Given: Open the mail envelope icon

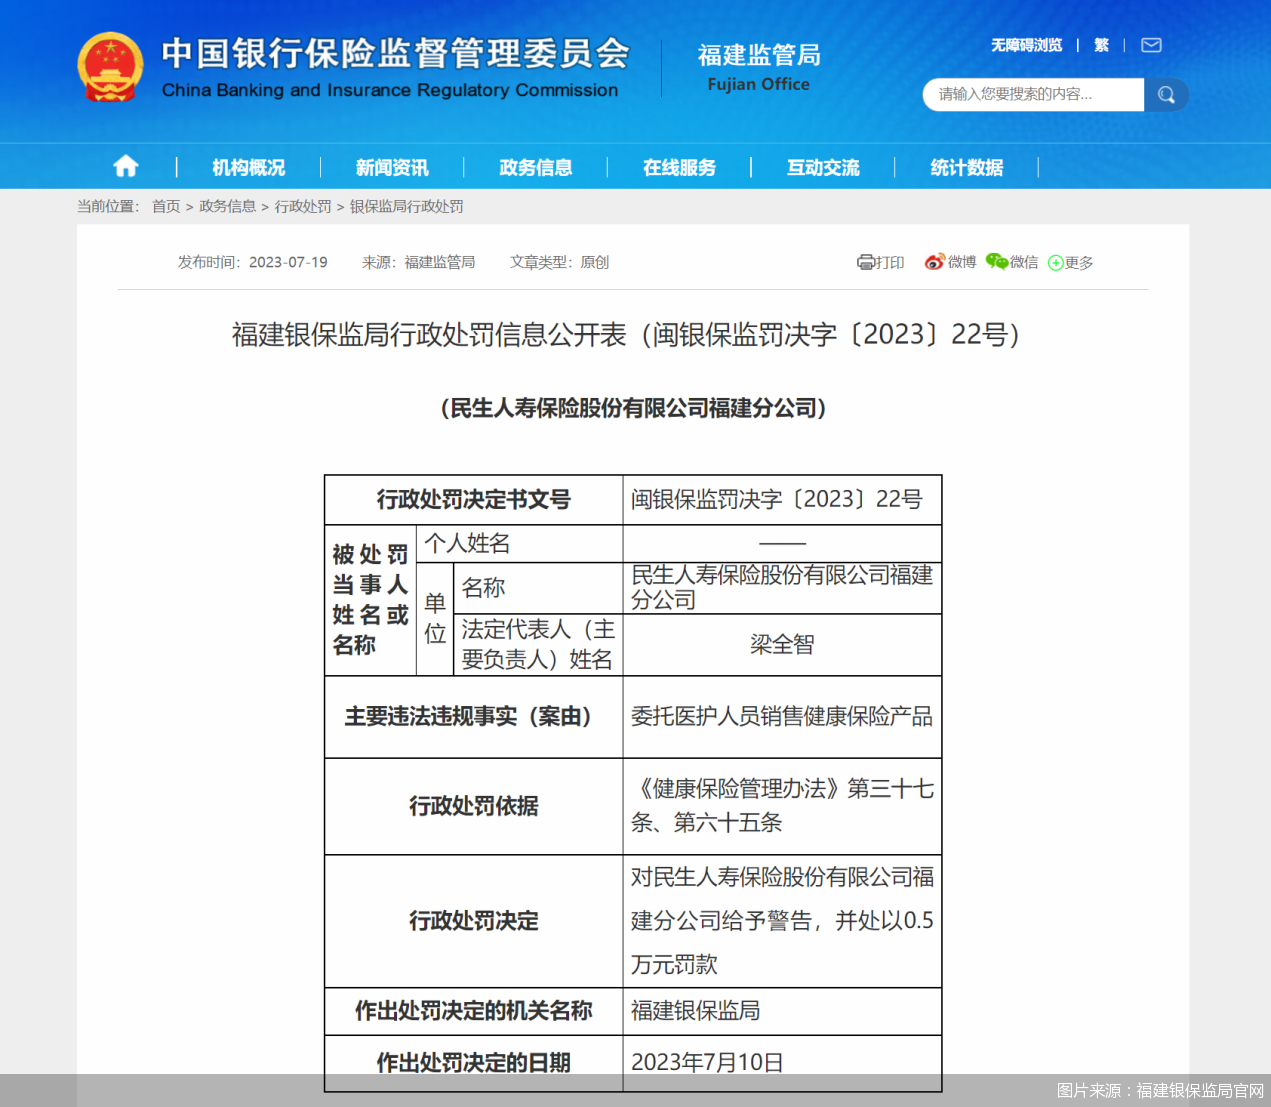Looking at the screenshot, I should click(x=1151, y=45).
